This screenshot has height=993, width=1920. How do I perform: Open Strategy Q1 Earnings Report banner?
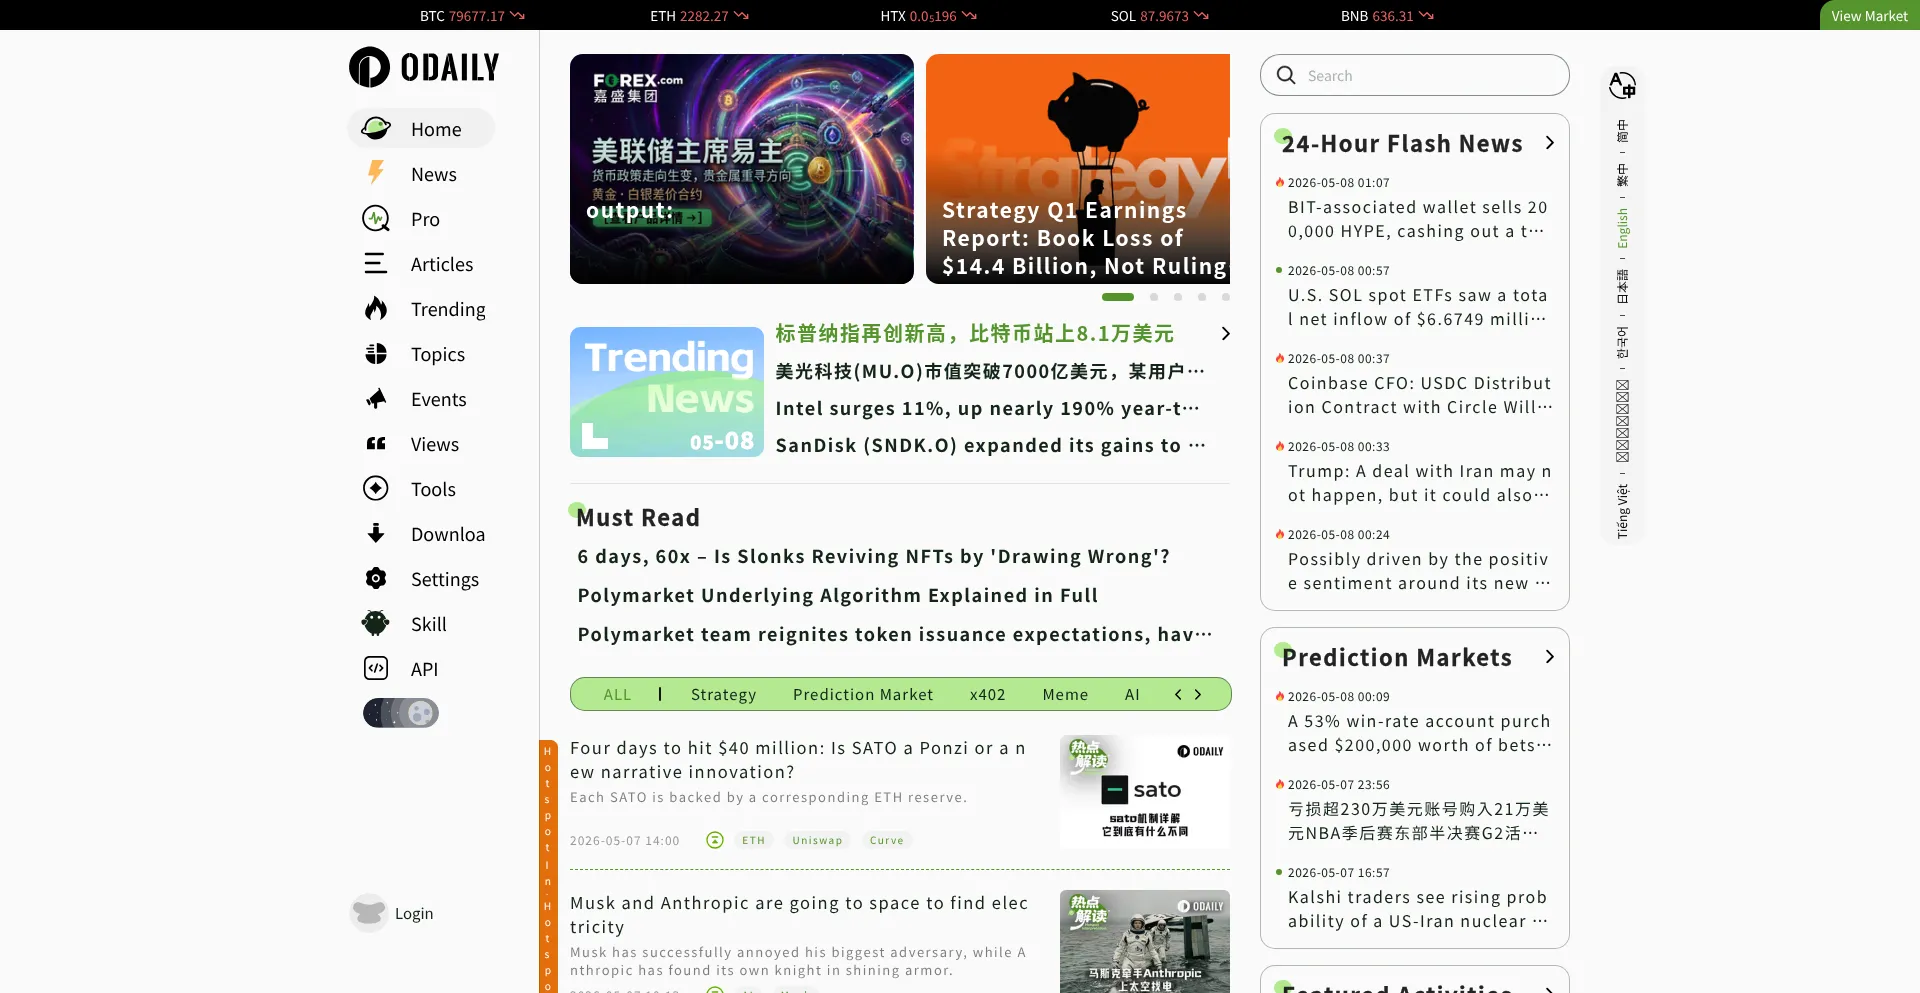click(x=1078, y=169)
